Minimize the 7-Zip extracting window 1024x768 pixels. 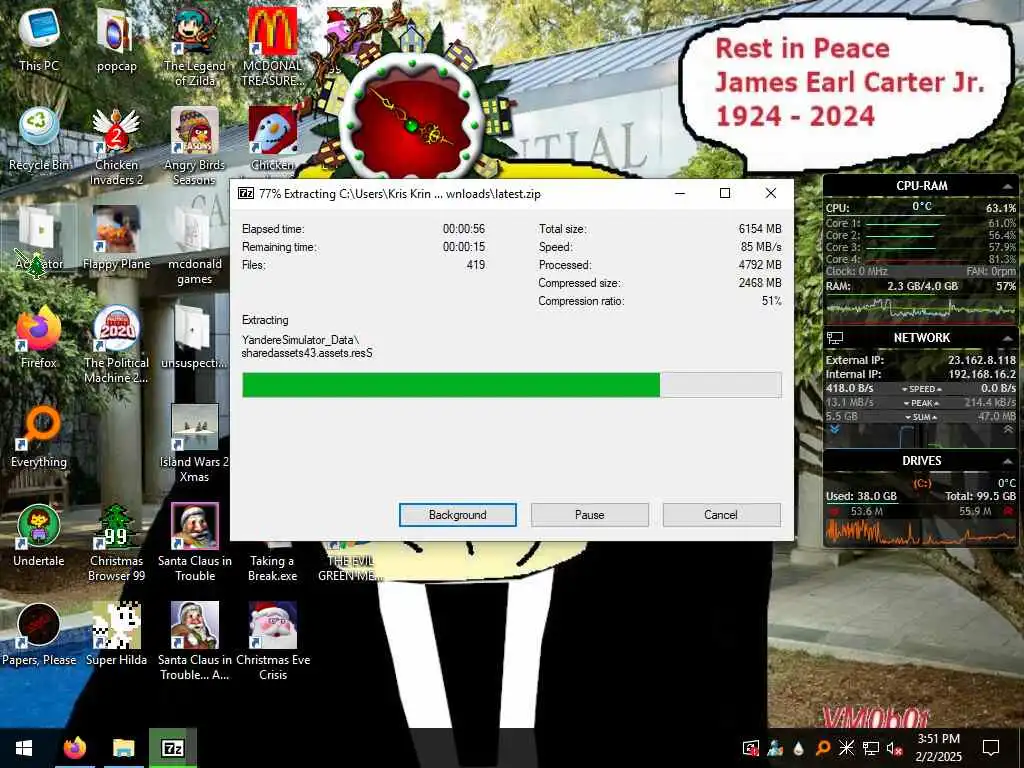(680, 193)
